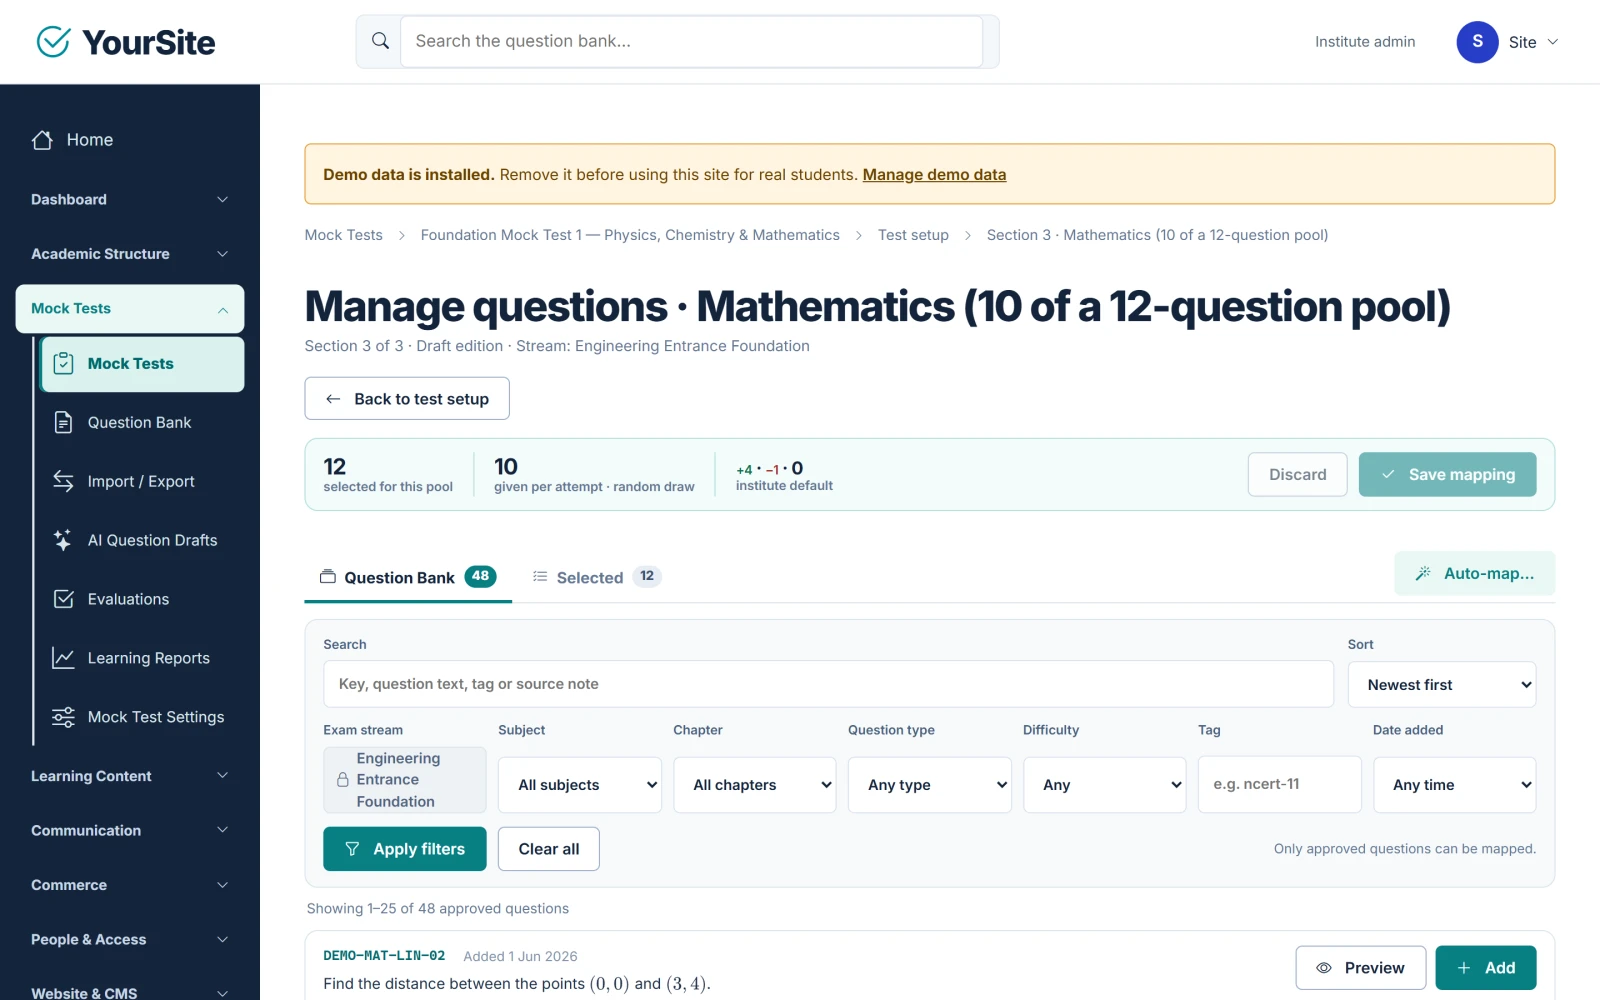This screenshot has width=1600, height=1000.
Task: Click the Mock Tests breadcrumb link
Action: [x=344, y=235]
